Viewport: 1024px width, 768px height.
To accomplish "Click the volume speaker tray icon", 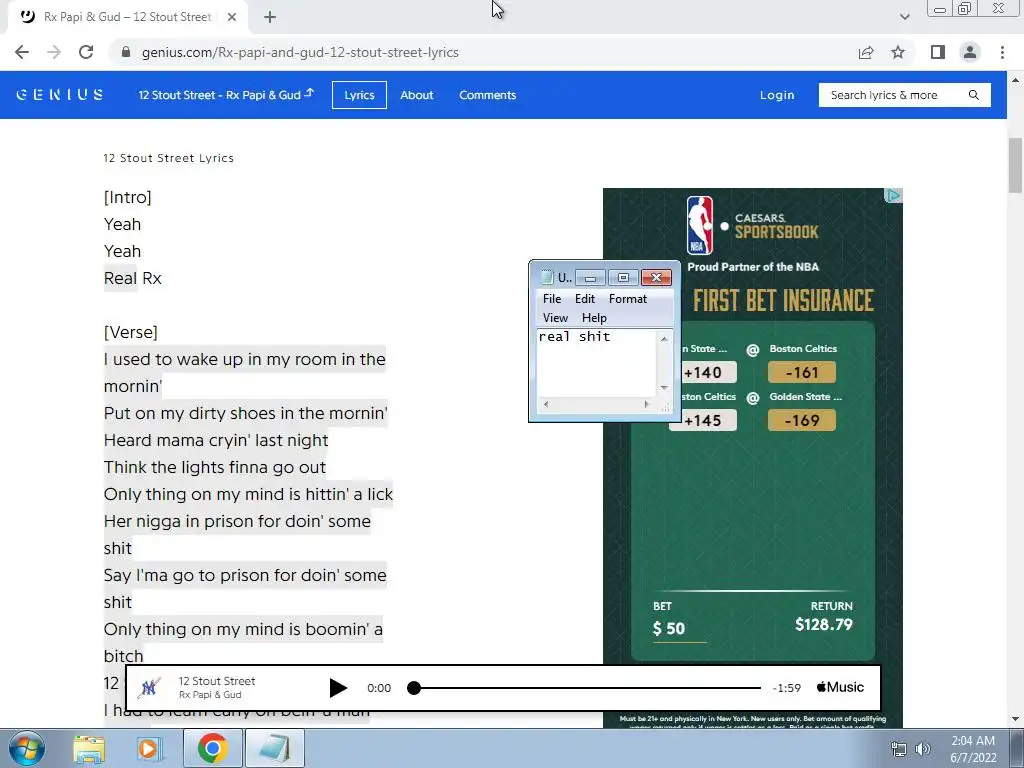I will coord(923,749).
